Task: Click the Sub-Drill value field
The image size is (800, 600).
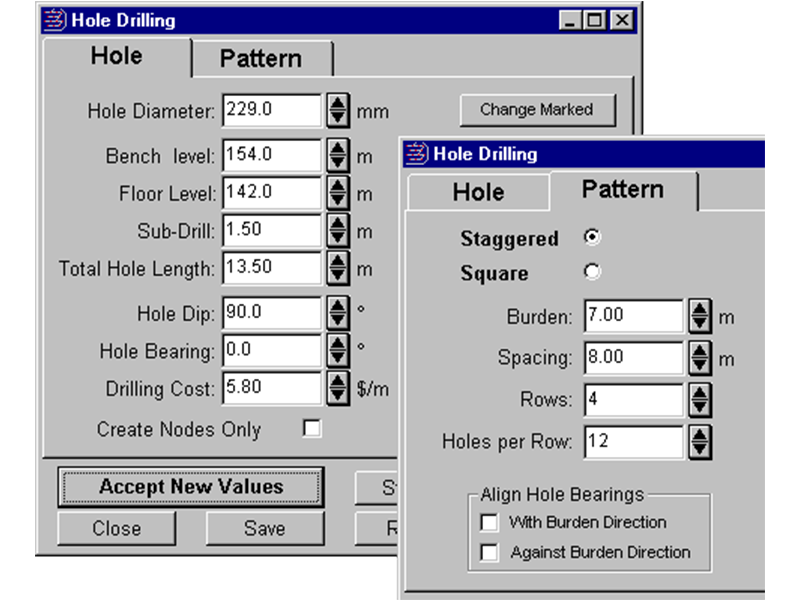Action: (x=272, y=230)
